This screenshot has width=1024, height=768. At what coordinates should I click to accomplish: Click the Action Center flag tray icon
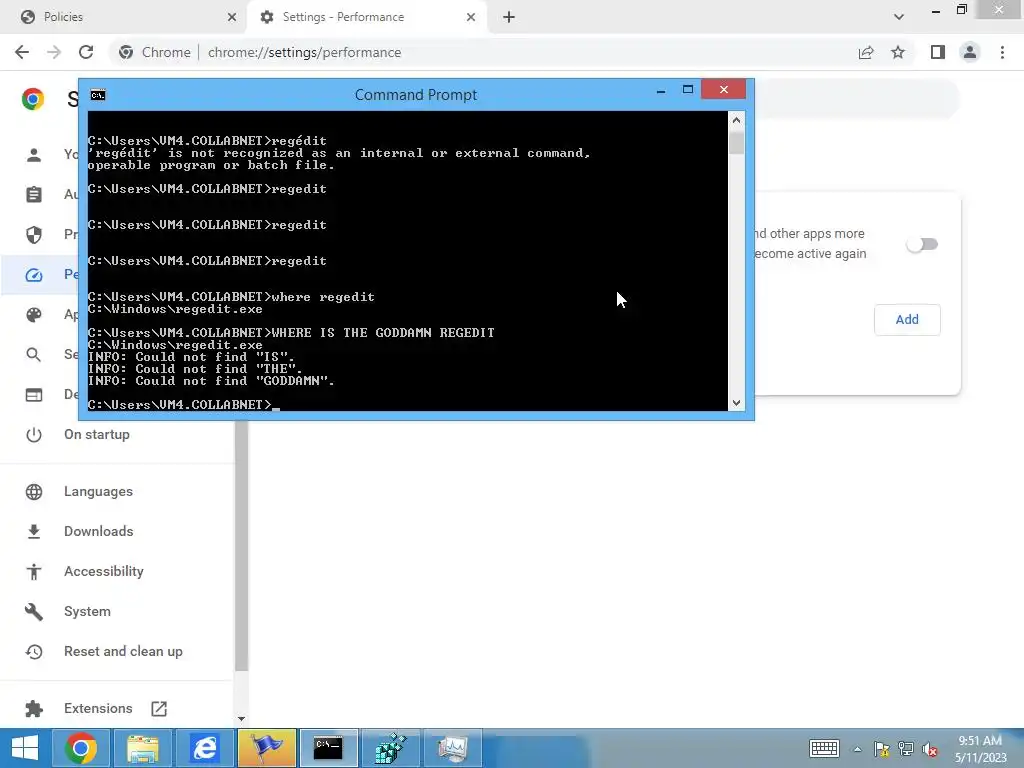(x=882, y=749)
